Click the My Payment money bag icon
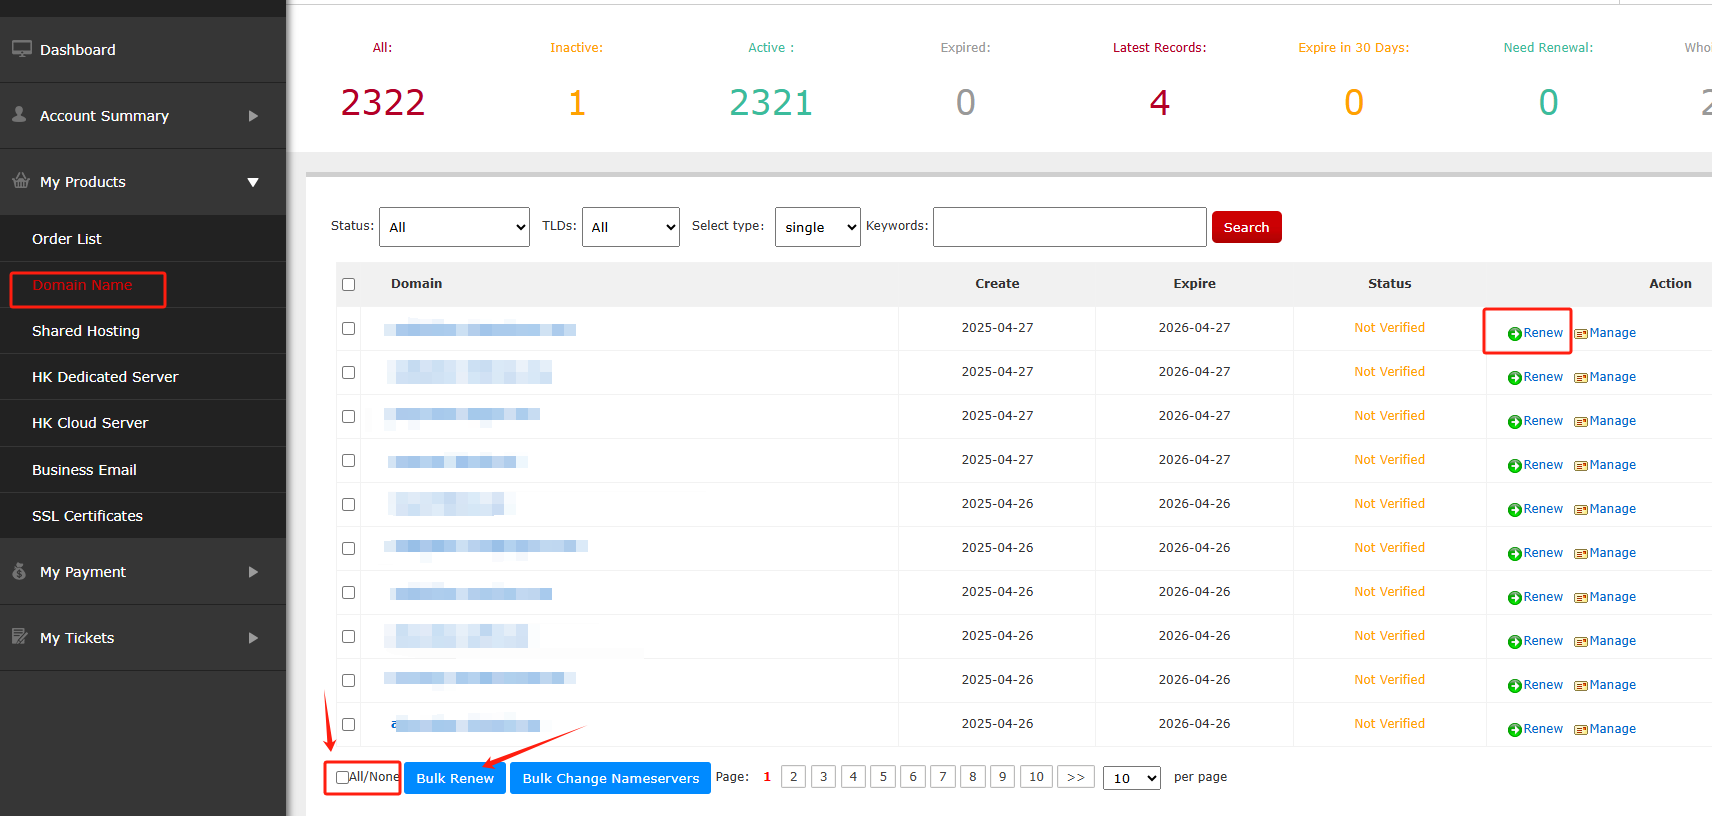1712x816 pixels. tap(19, 571)
